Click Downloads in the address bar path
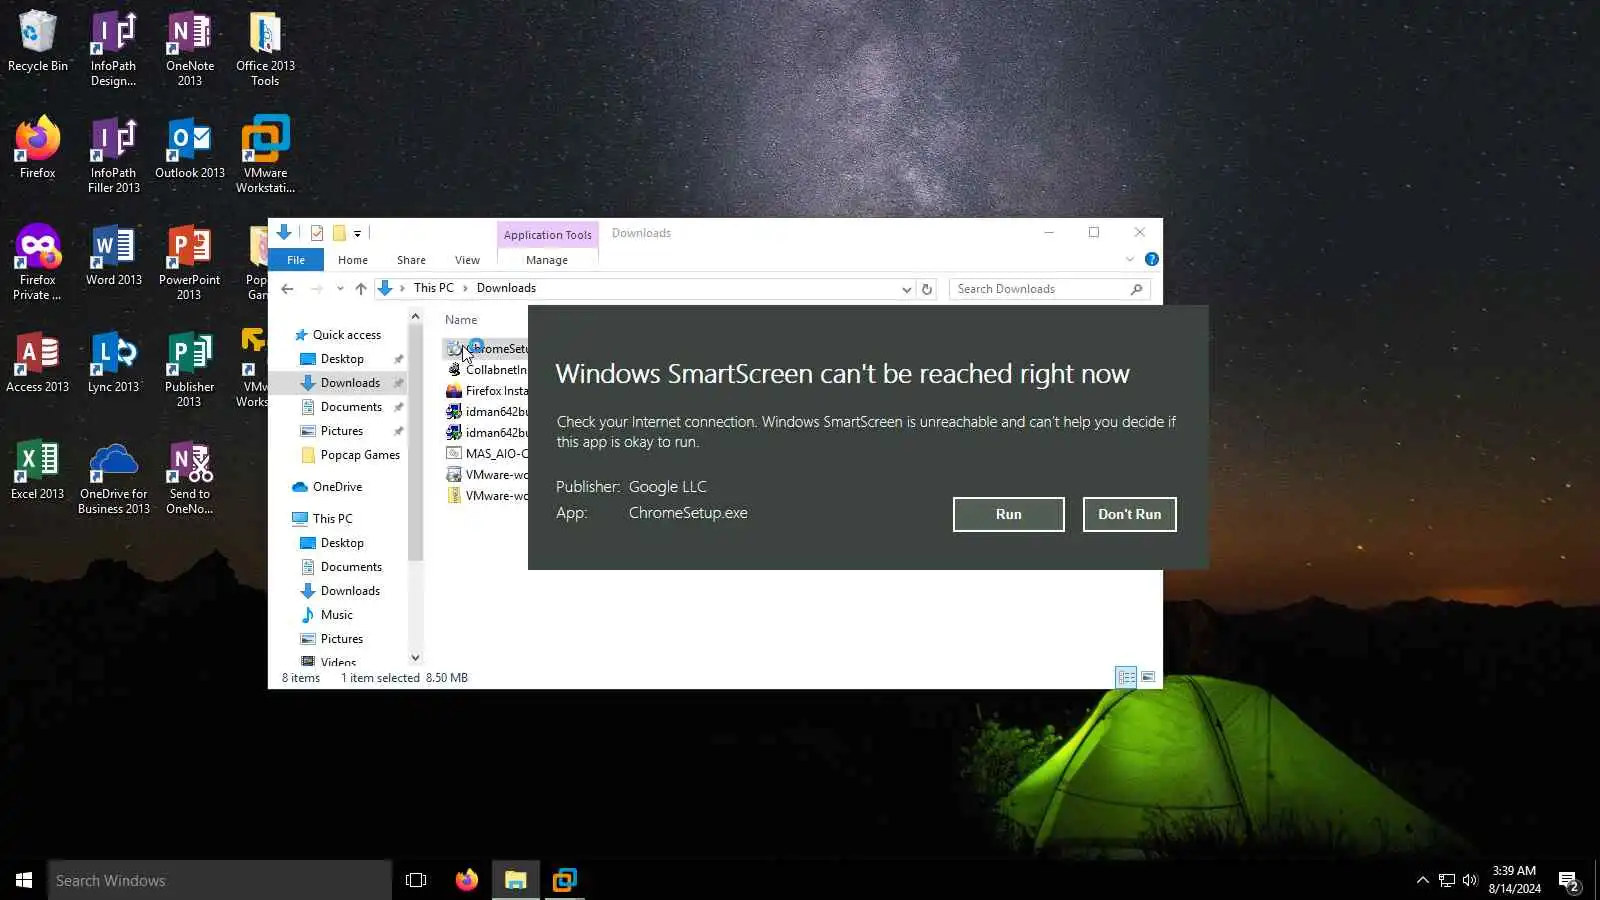The image size is (1600, 900). 506,288
